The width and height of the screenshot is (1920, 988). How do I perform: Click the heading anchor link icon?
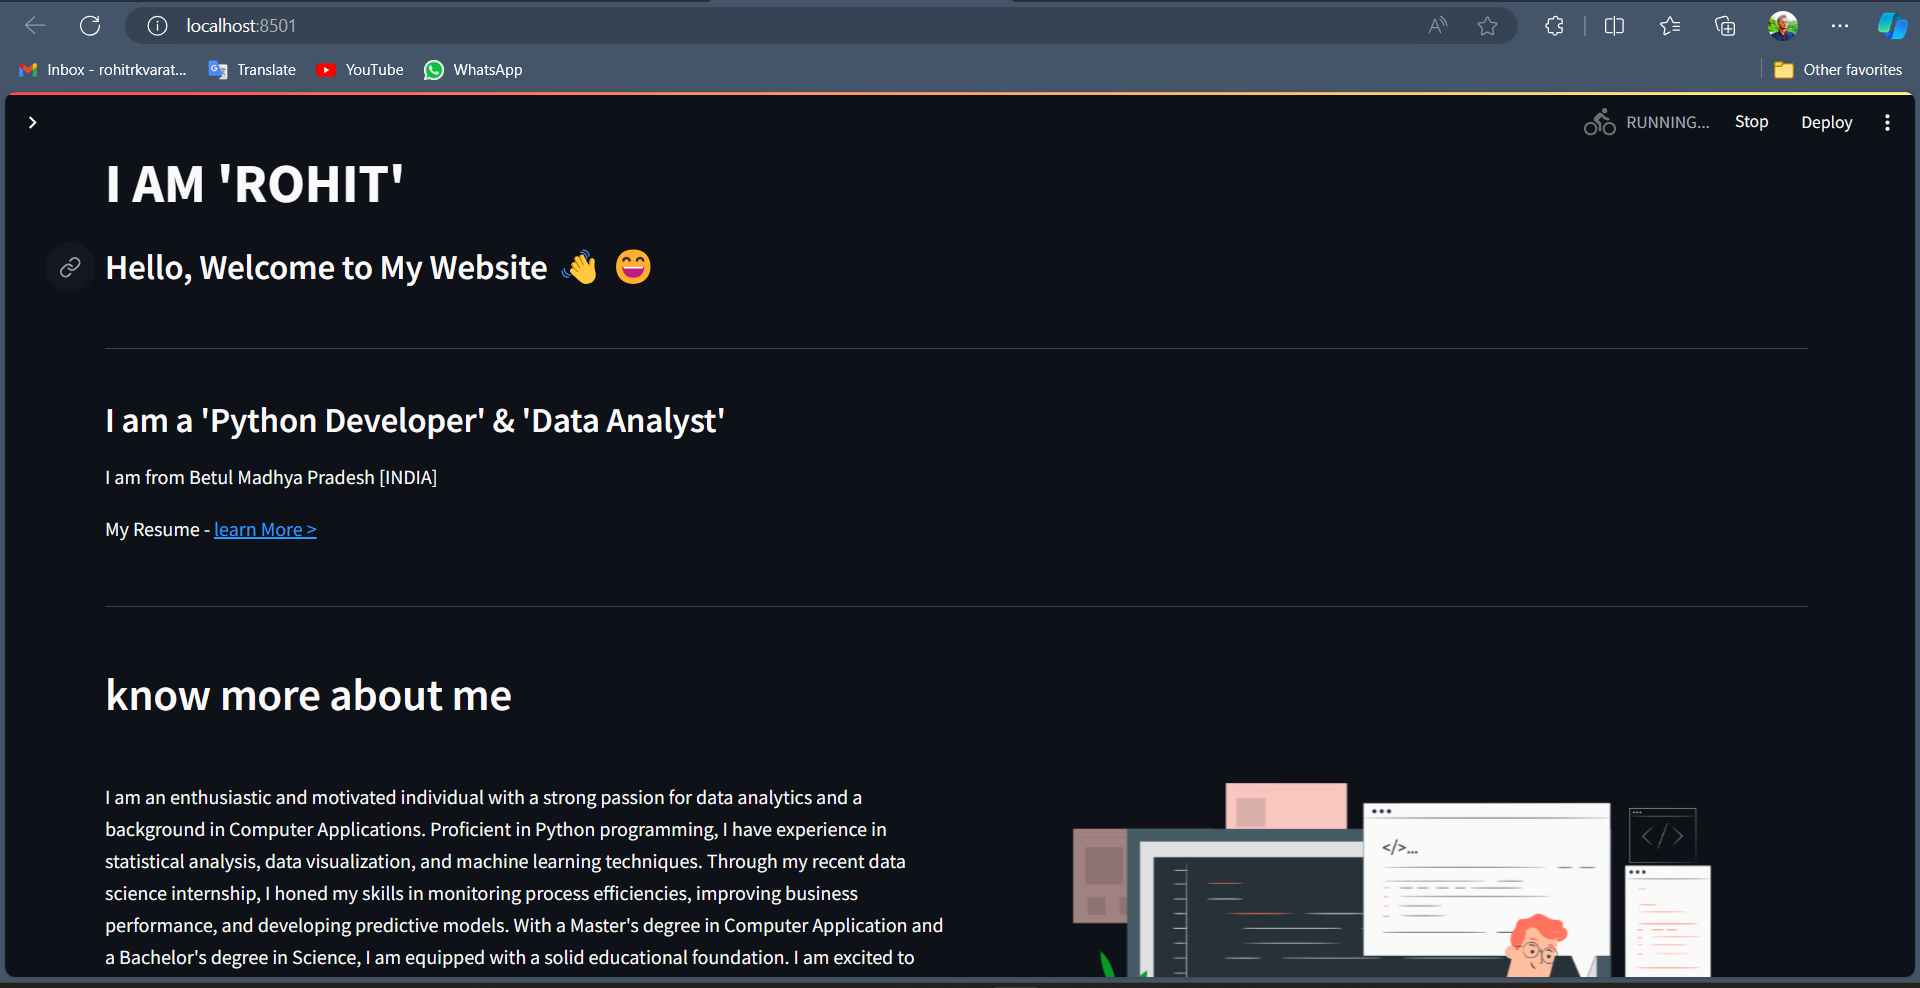70,267
